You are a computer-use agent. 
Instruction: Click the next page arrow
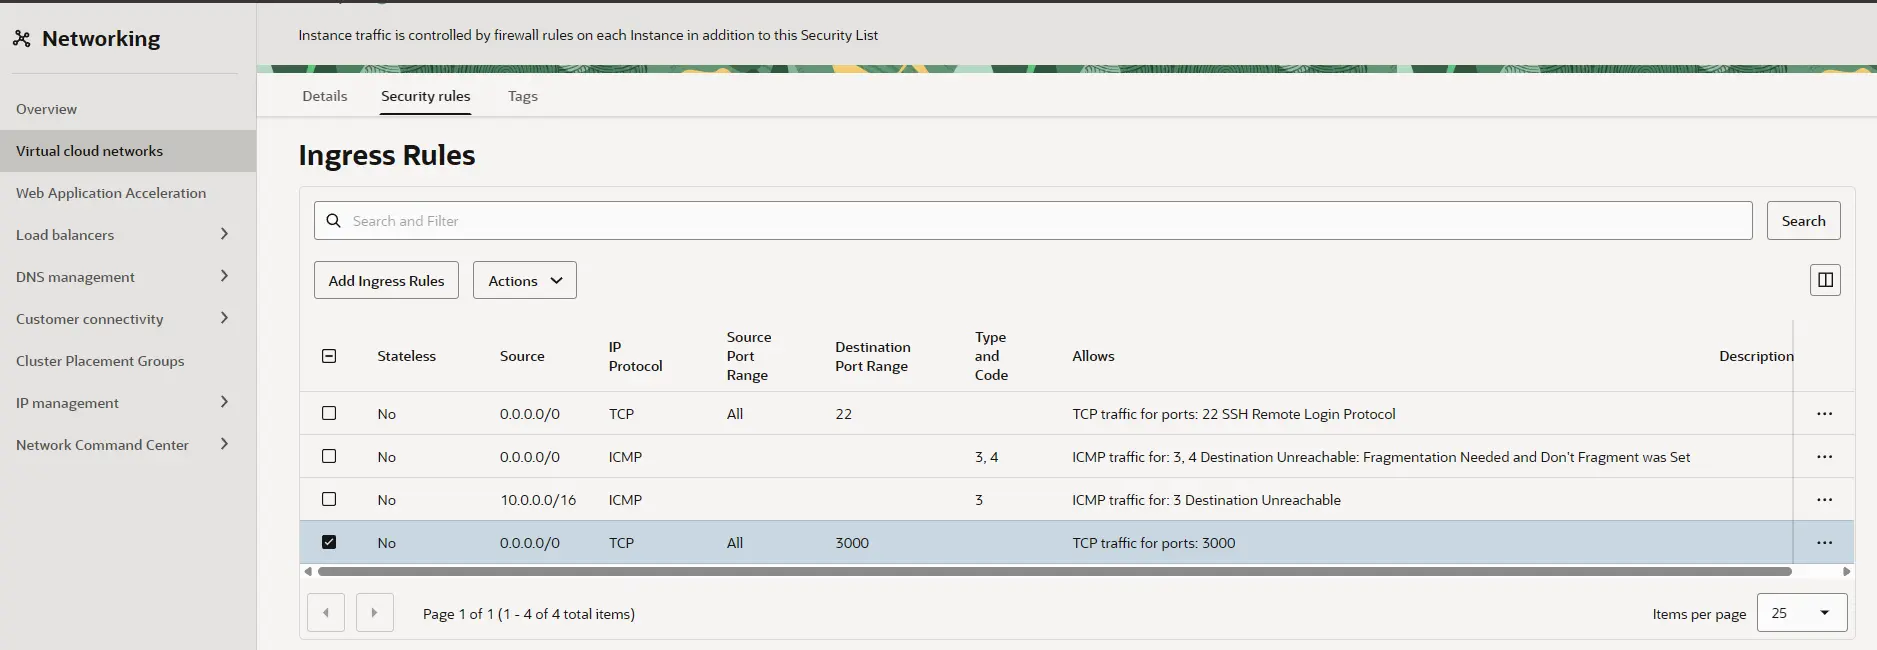point(374,613)
